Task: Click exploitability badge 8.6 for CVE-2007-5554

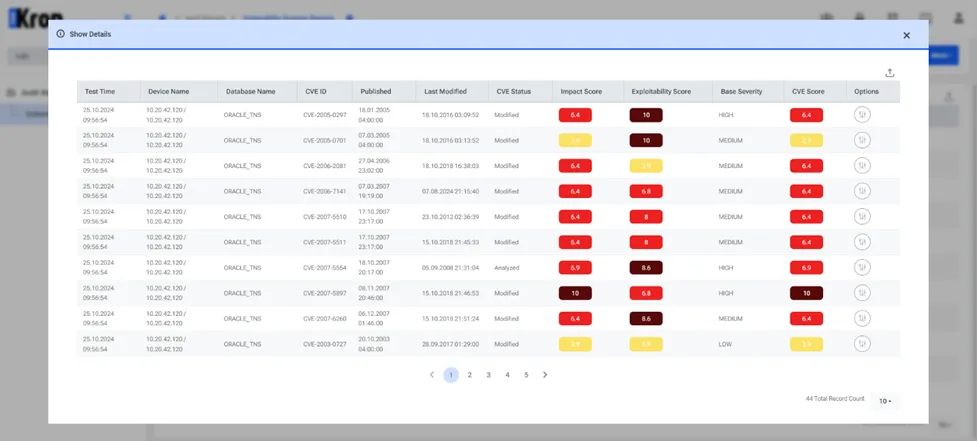Action: point(646,267)
